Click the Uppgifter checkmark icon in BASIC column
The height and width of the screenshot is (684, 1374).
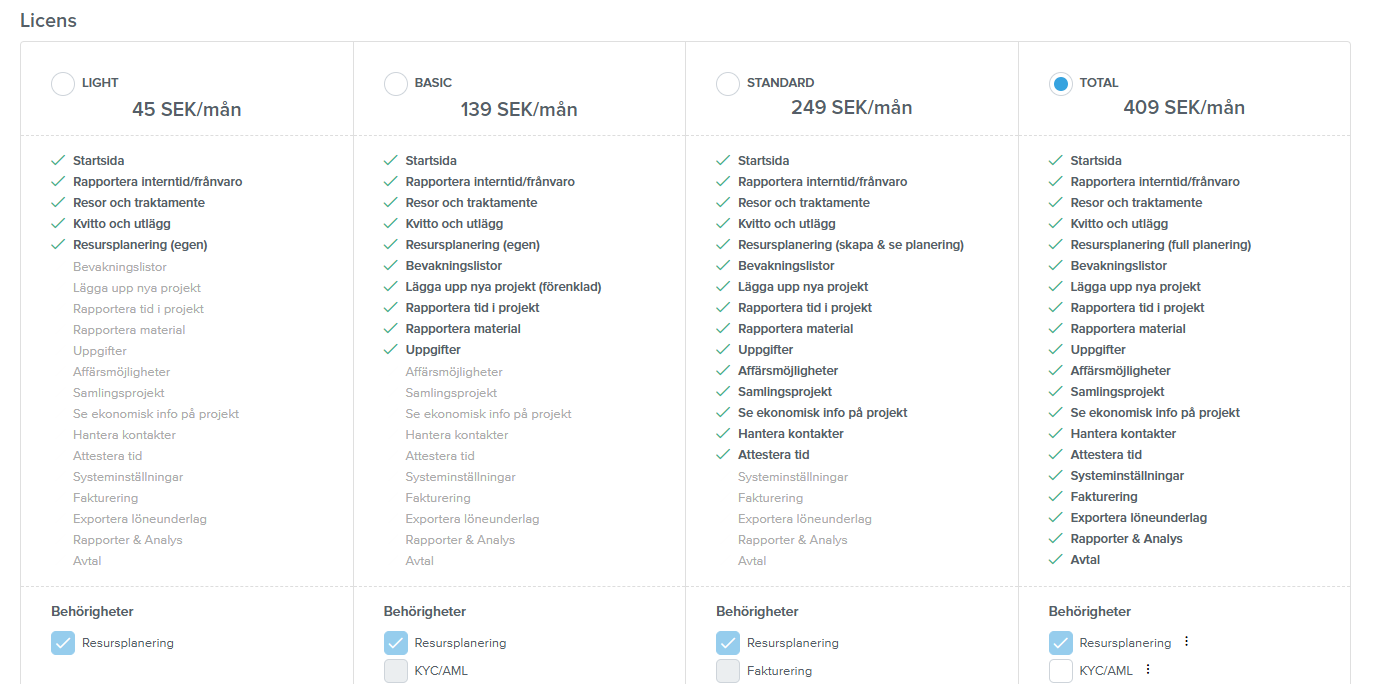point(391,350)
